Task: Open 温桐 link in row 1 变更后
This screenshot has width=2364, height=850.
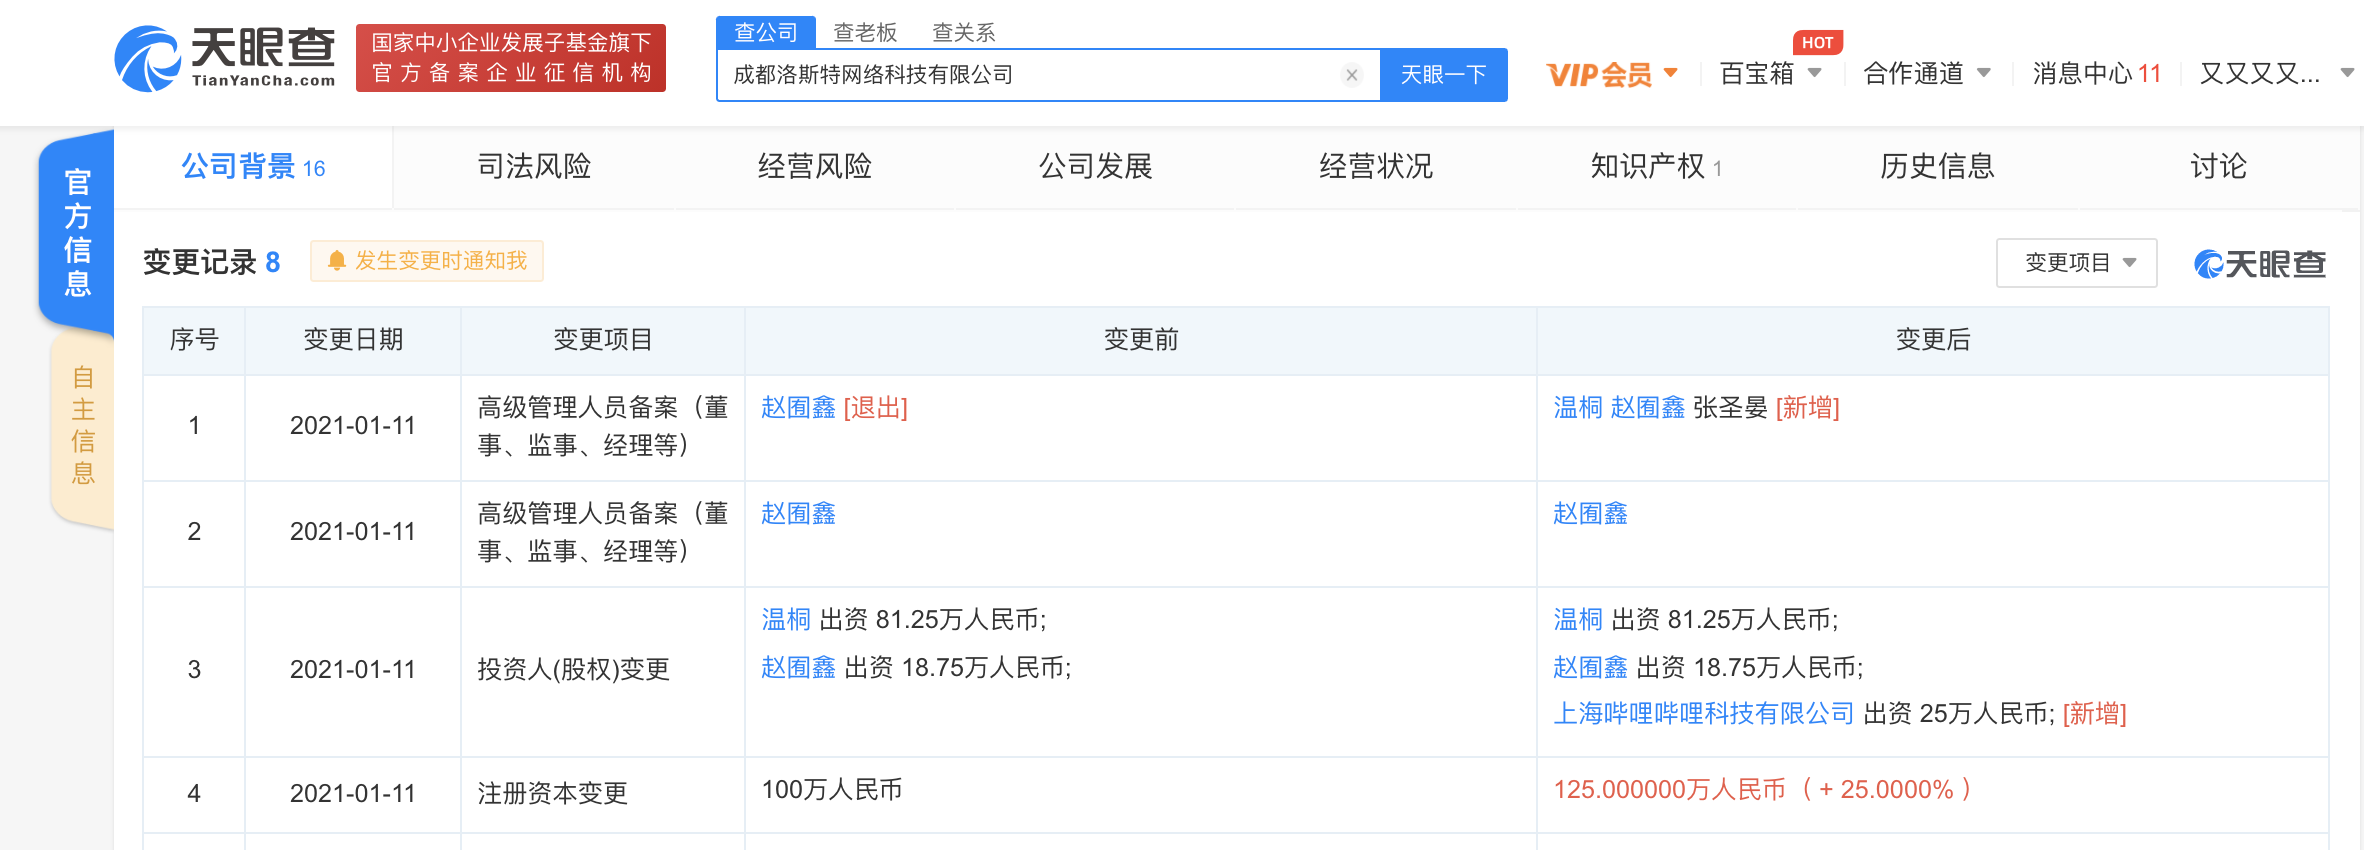Action: (x=1578, y=408)
